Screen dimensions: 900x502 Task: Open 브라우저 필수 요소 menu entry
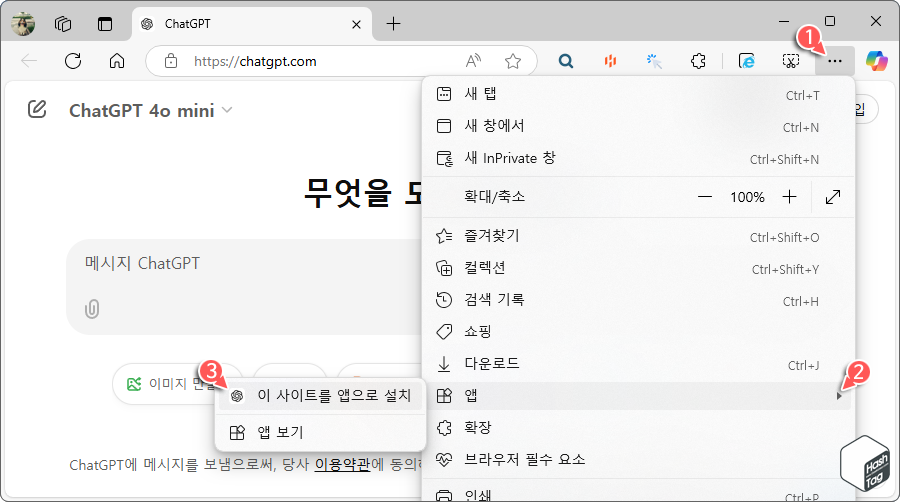tap(638, 460)
